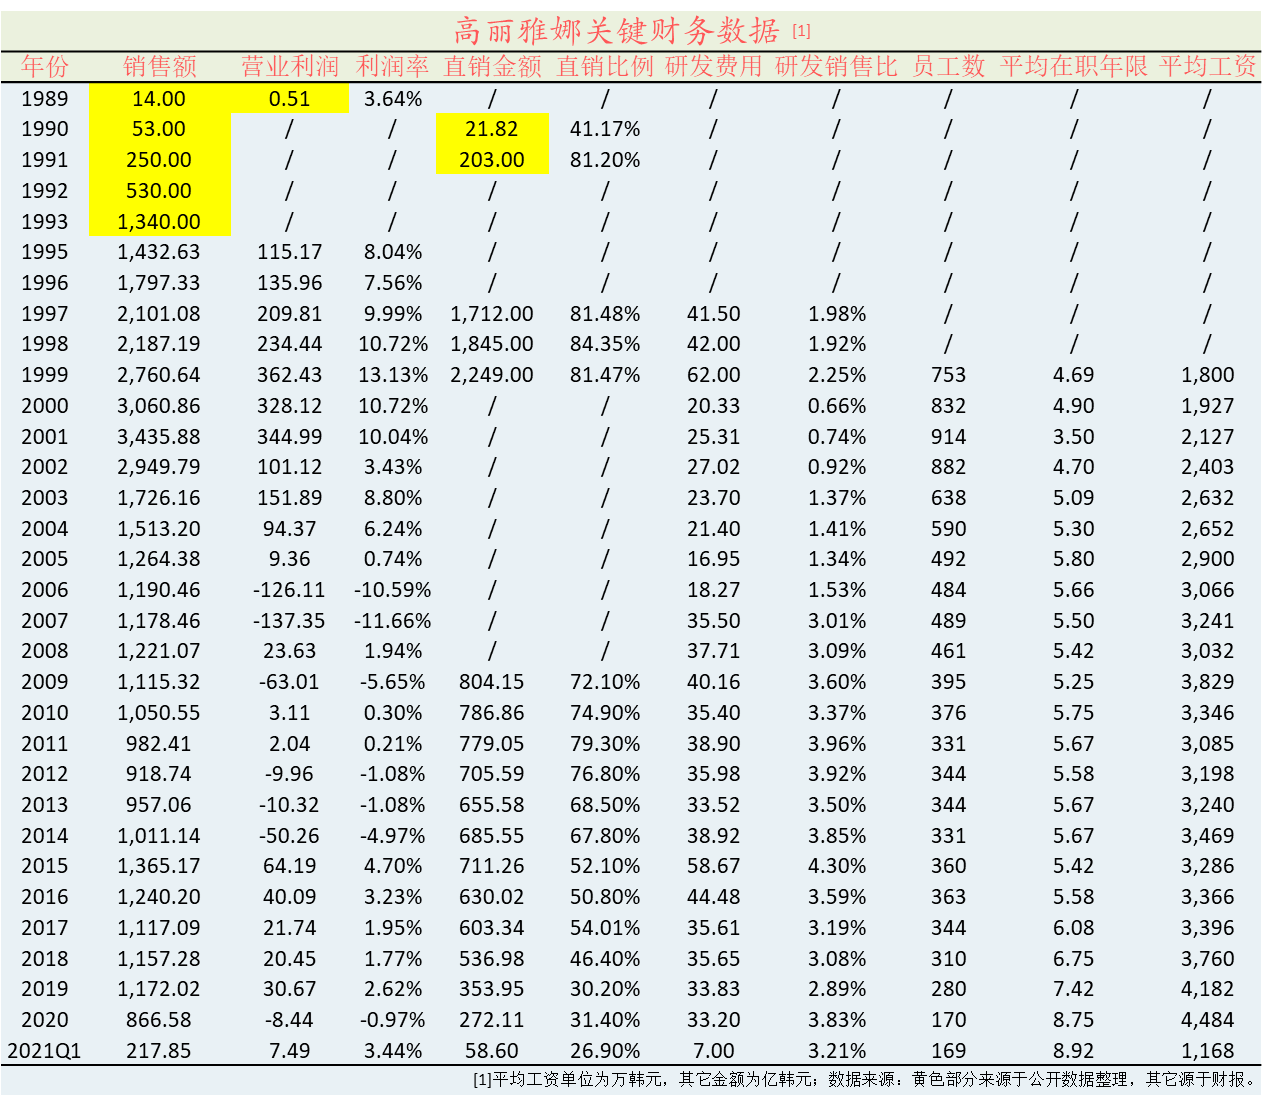Image resolution: width=1262 pixels, height=1101 pixels.
Task: Click the highlighted direct sales cell "21.82"
Action: tap(492, 129)
